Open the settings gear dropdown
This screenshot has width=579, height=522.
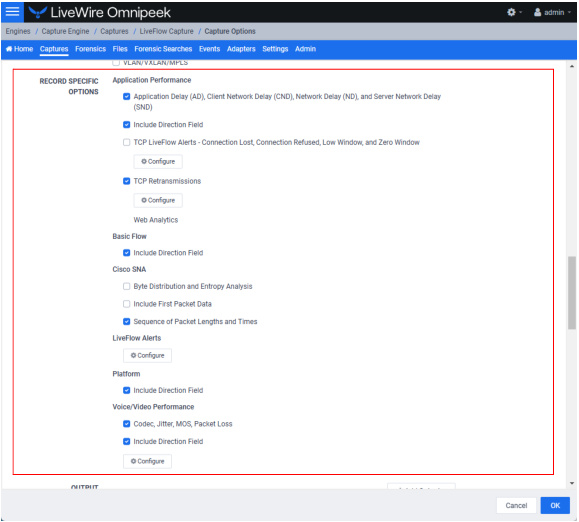tap(514, 12)
